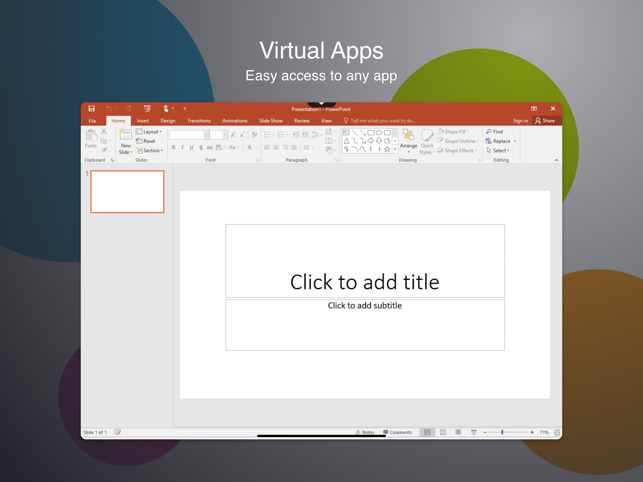Open the Section dropdown

(x=150, y=151)
